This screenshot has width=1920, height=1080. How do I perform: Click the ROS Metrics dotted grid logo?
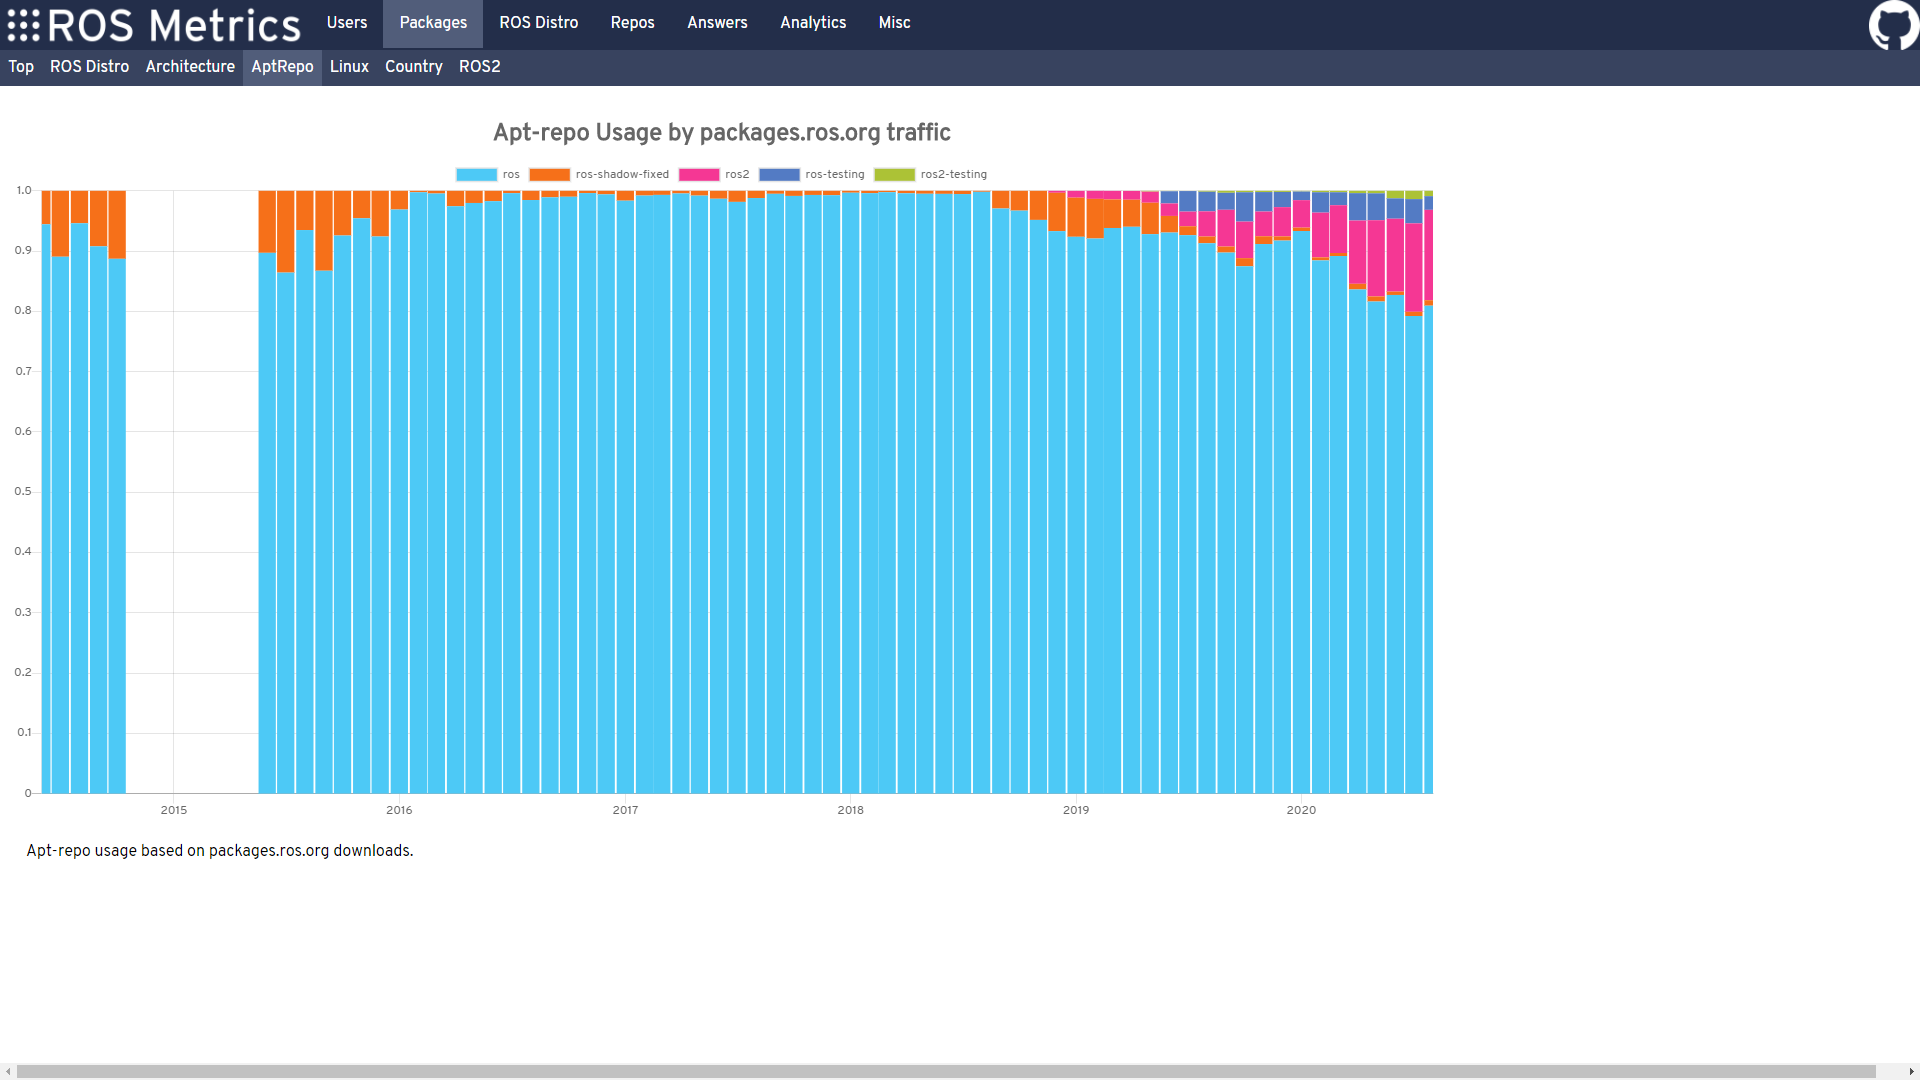pyautogui.click(x=24, y=25)
